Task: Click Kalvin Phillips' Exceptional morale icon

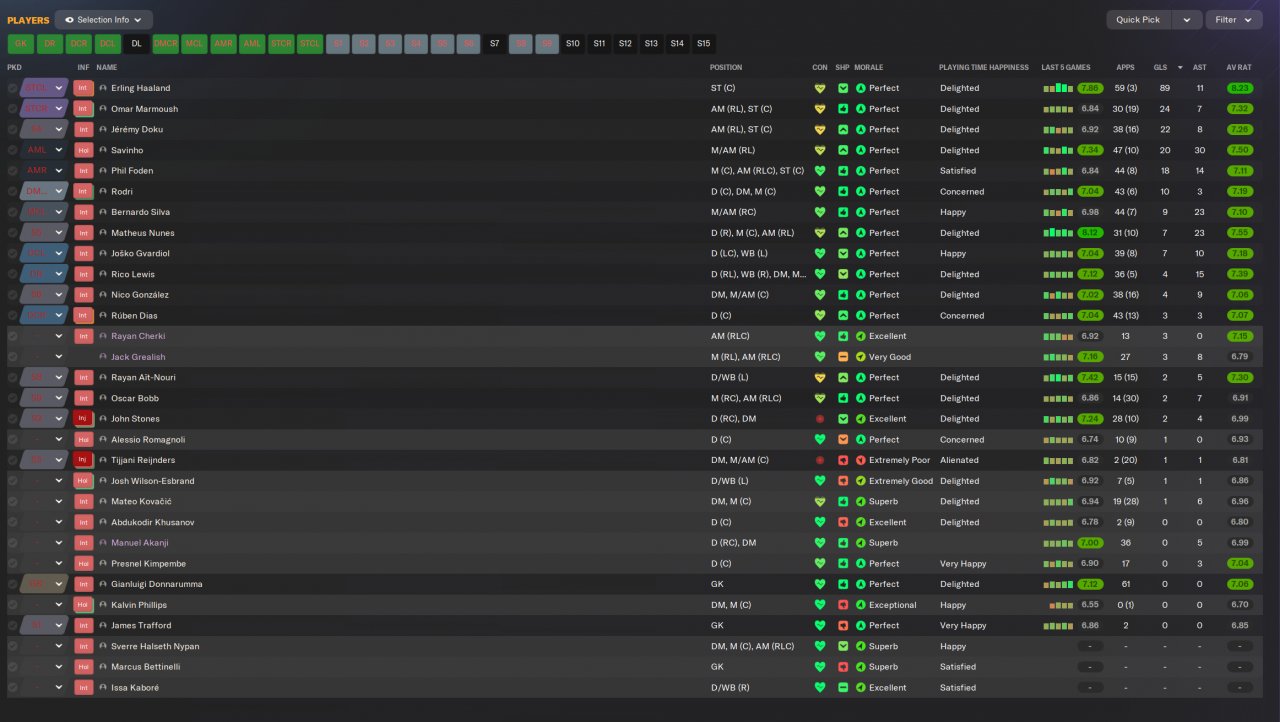Action: coord(861,605)
